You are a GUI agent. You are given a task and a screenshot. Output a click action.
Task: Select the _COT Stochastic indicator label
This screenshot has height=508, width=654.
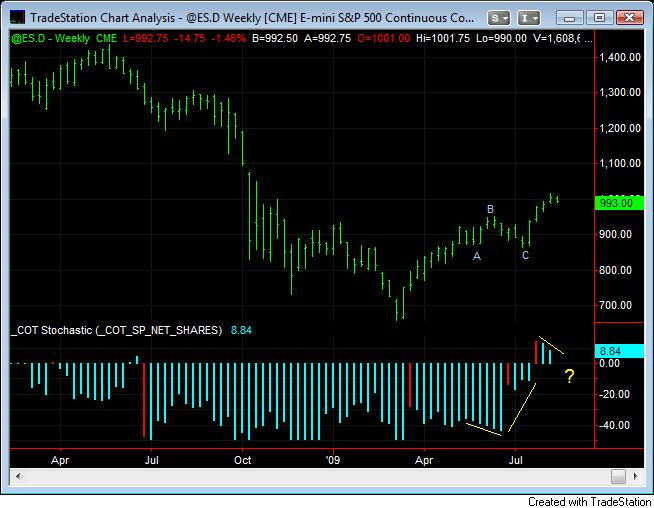click(x=116, y=330)
